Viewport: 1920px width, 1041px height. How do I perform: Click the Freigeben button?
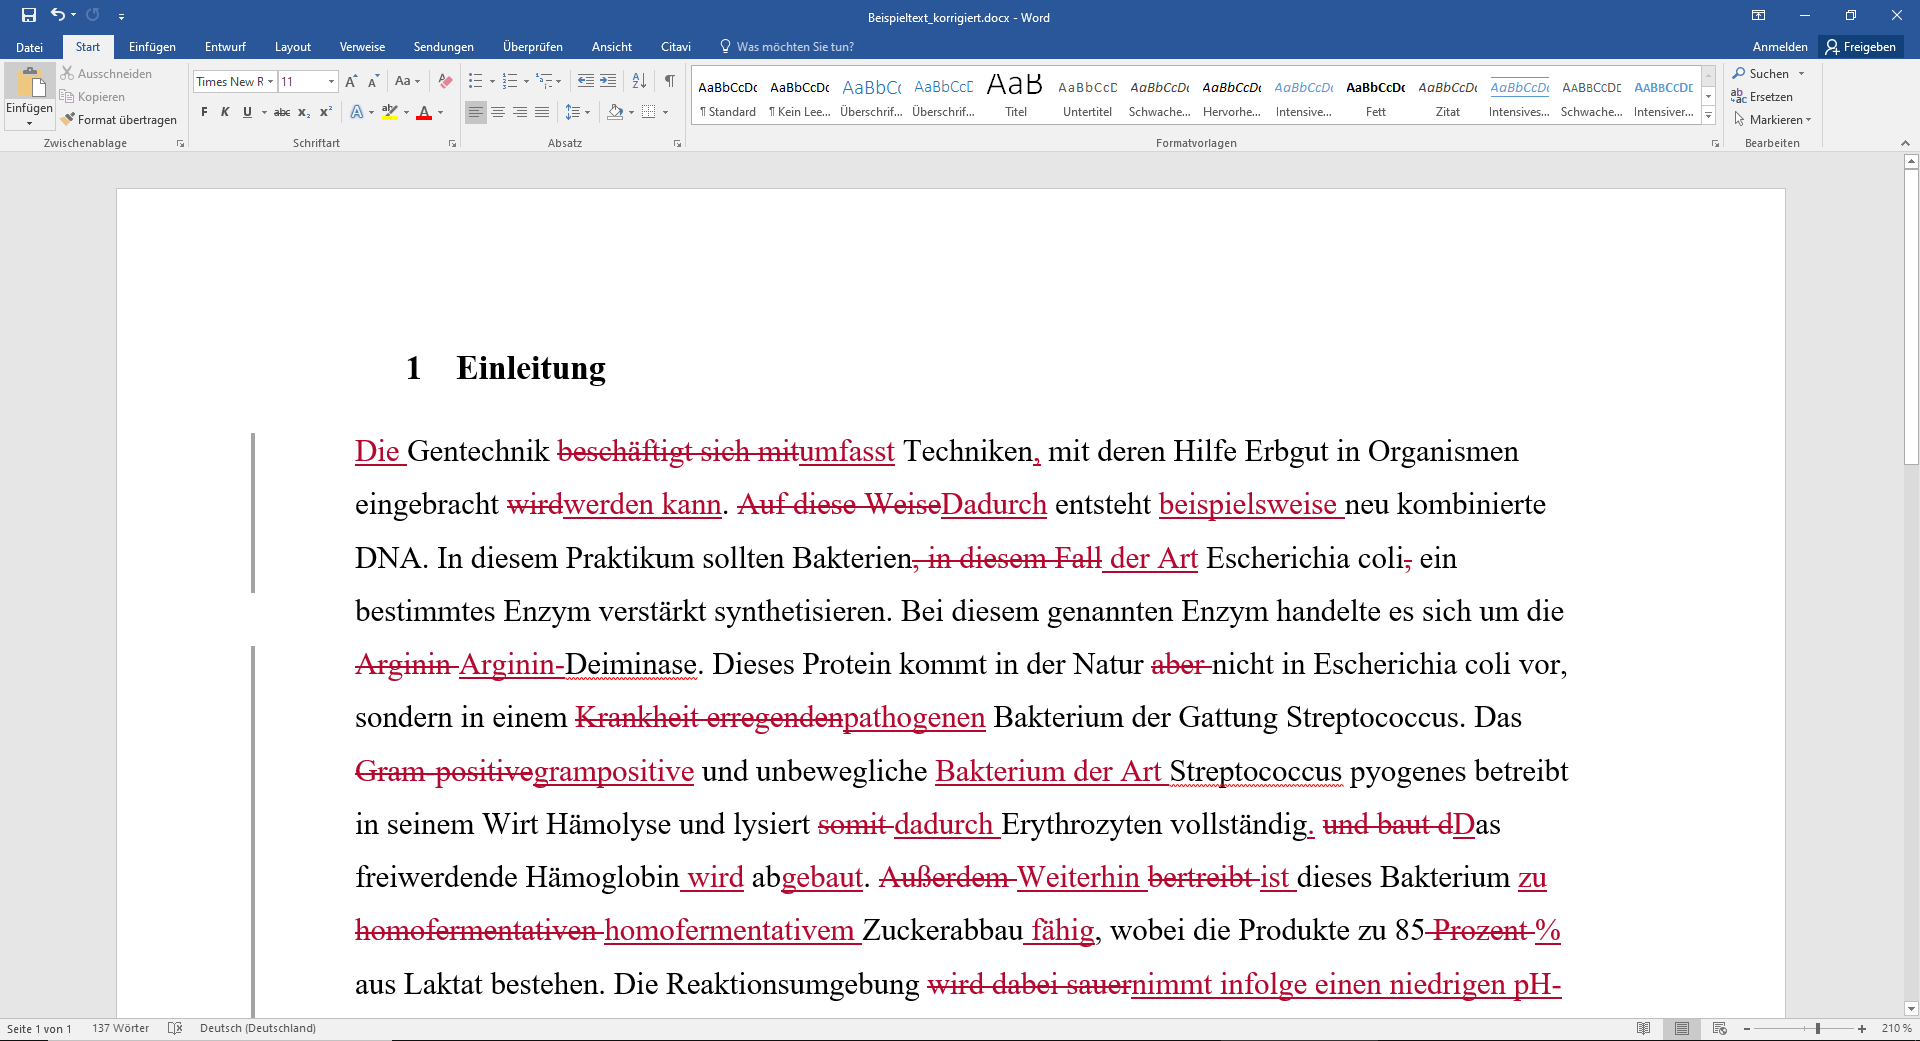click(x=1861, y=46)
